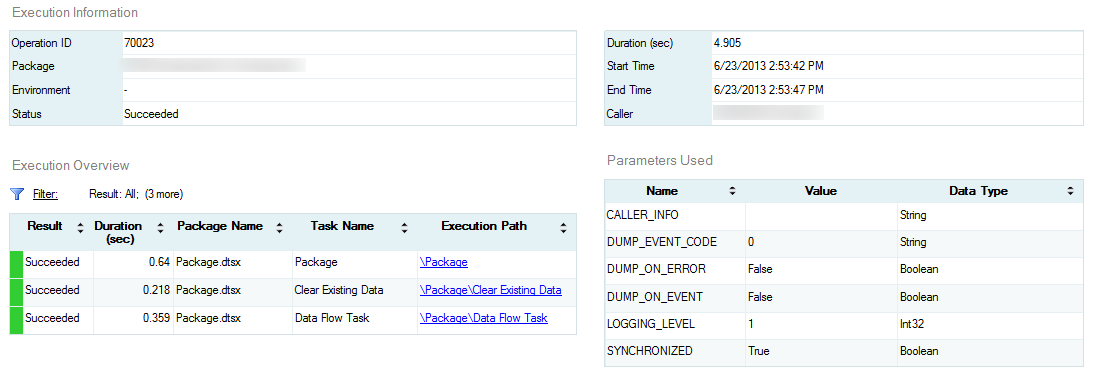Screen dimensions: 1097x374
Task: Open \Package\Data Flow Task link
Action: [483, 318]
